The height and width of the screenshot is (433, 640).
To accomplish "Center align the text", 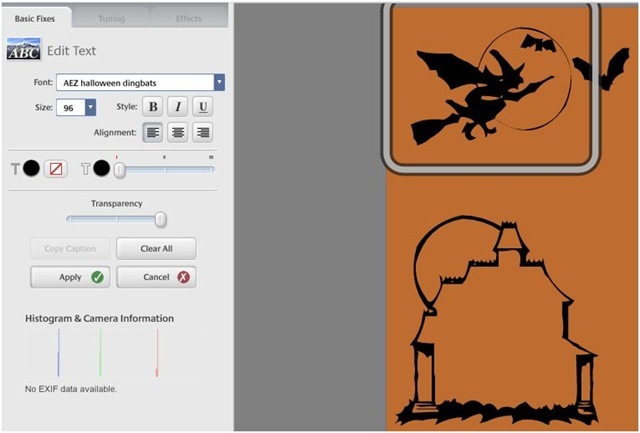I will 178,132.
